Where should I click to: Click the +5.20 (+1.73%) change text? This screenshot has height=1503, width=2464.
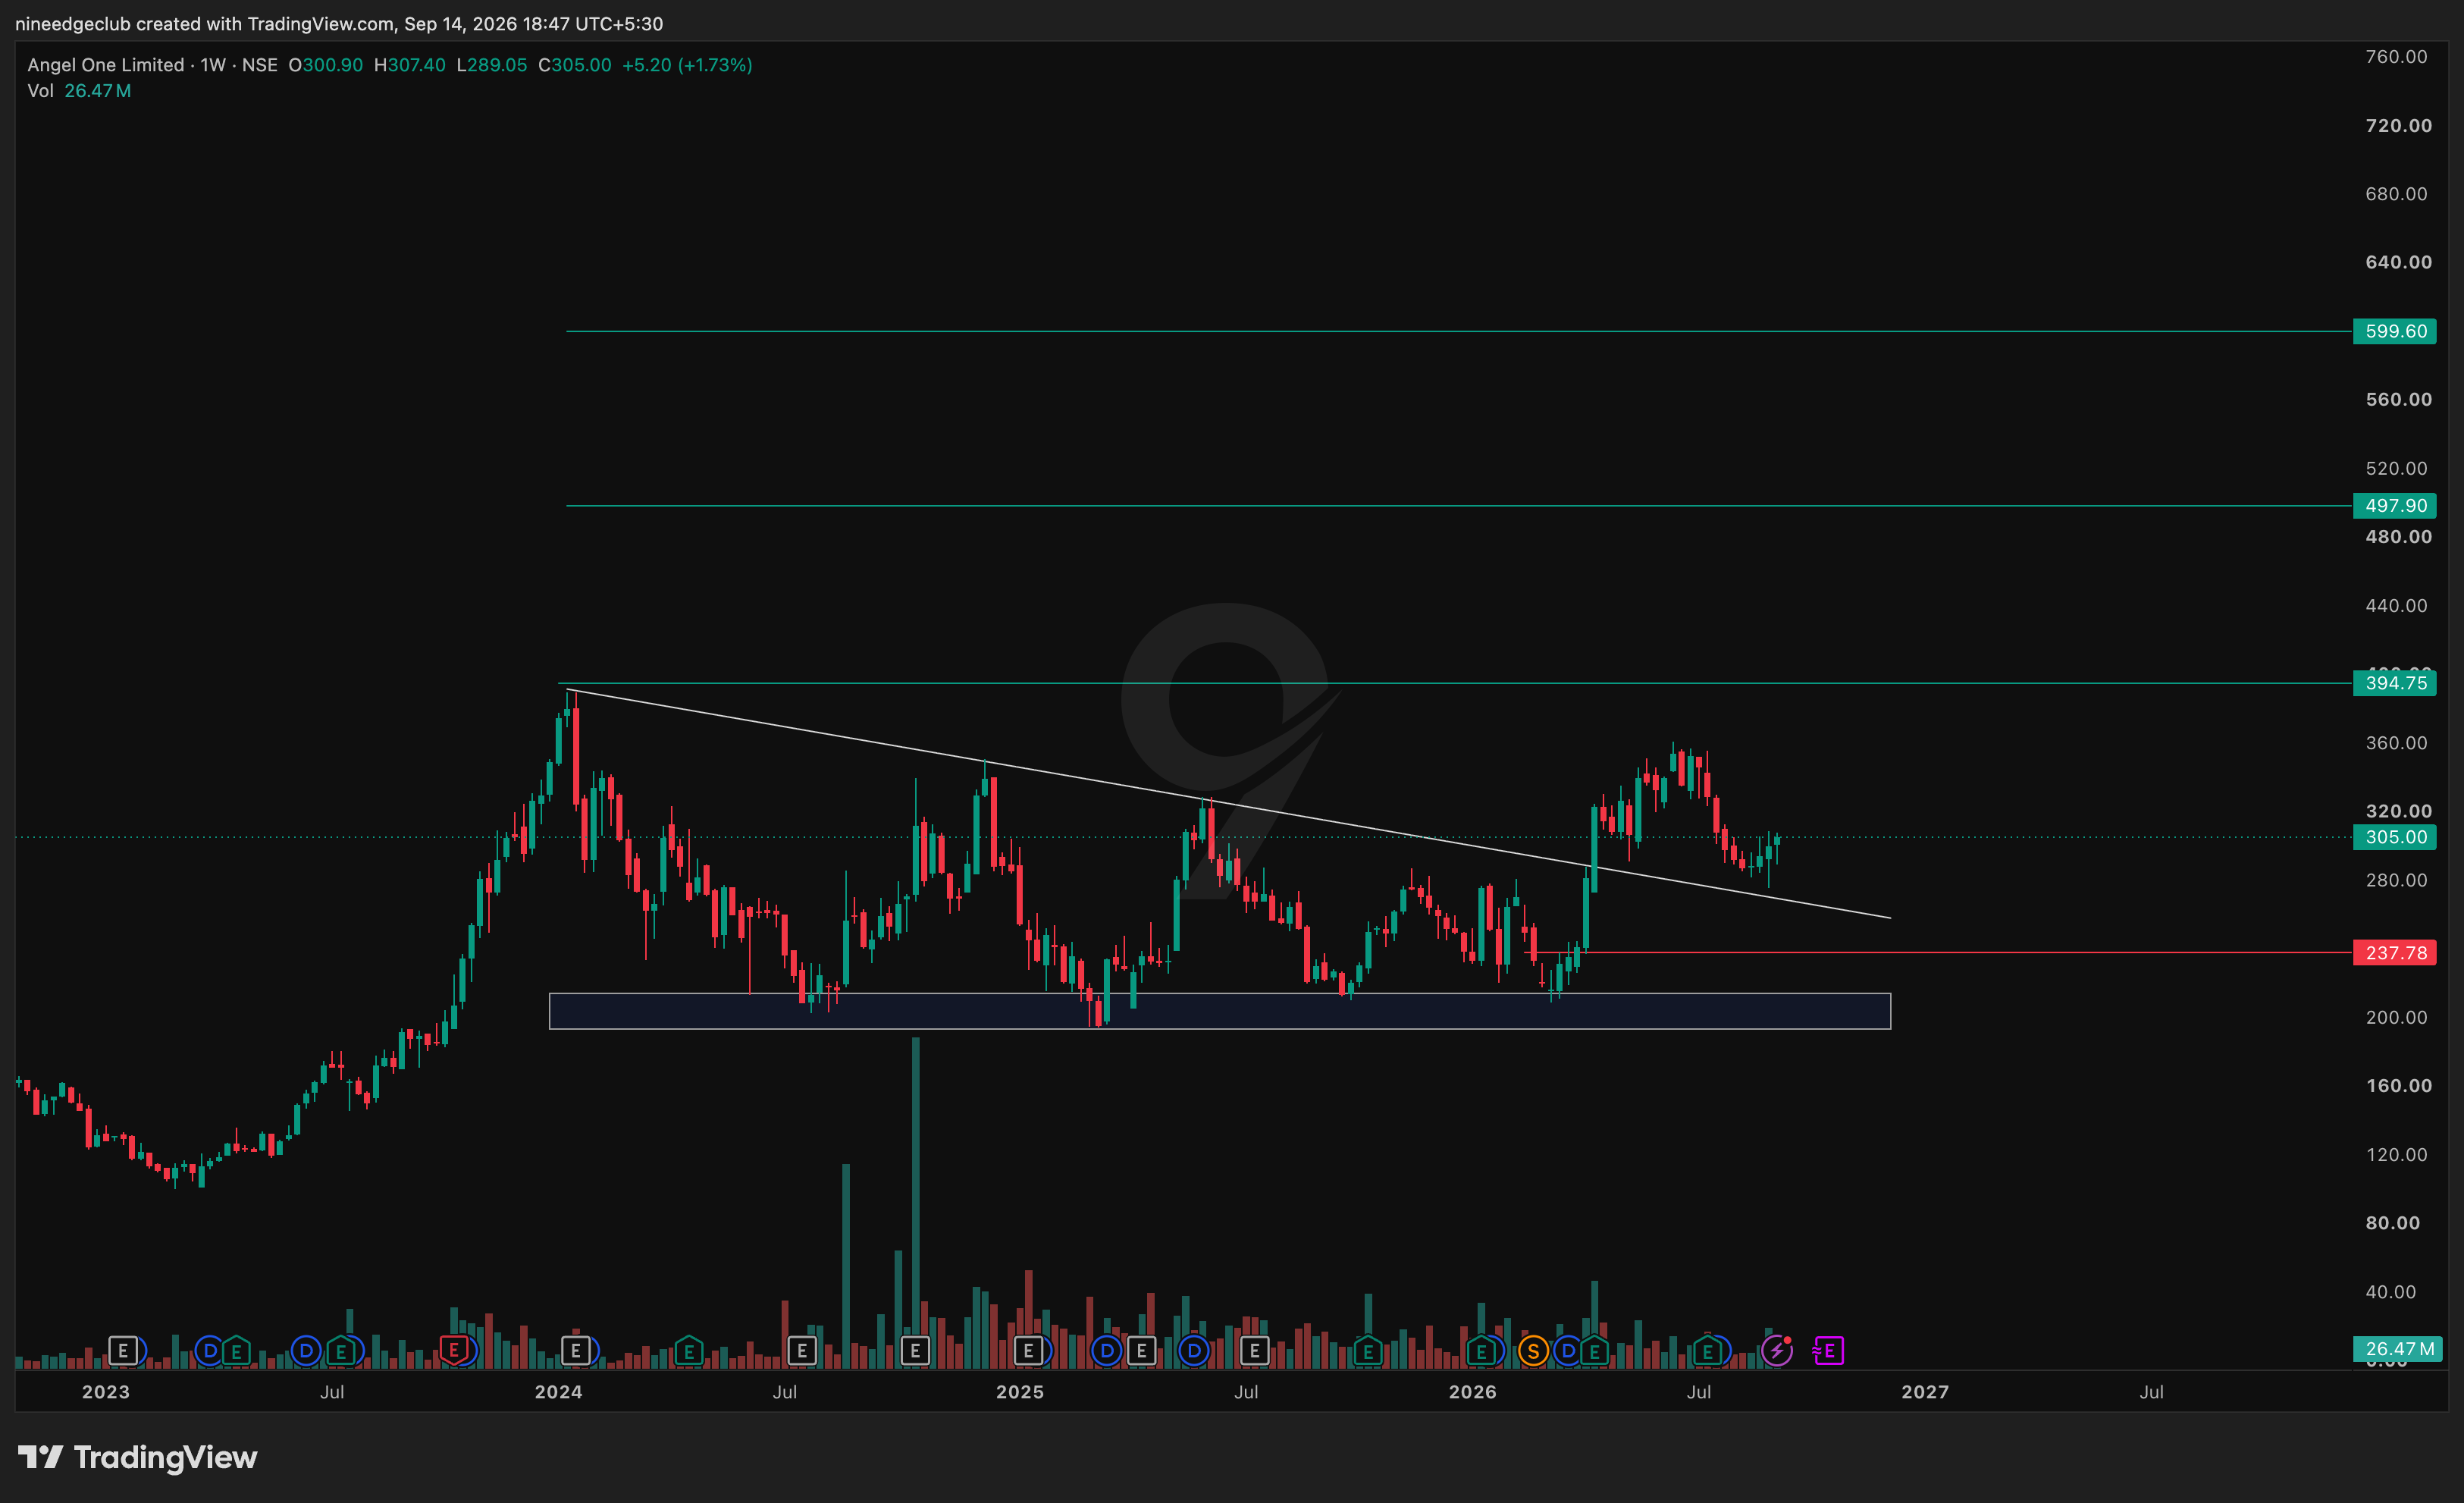pos(687,65)
